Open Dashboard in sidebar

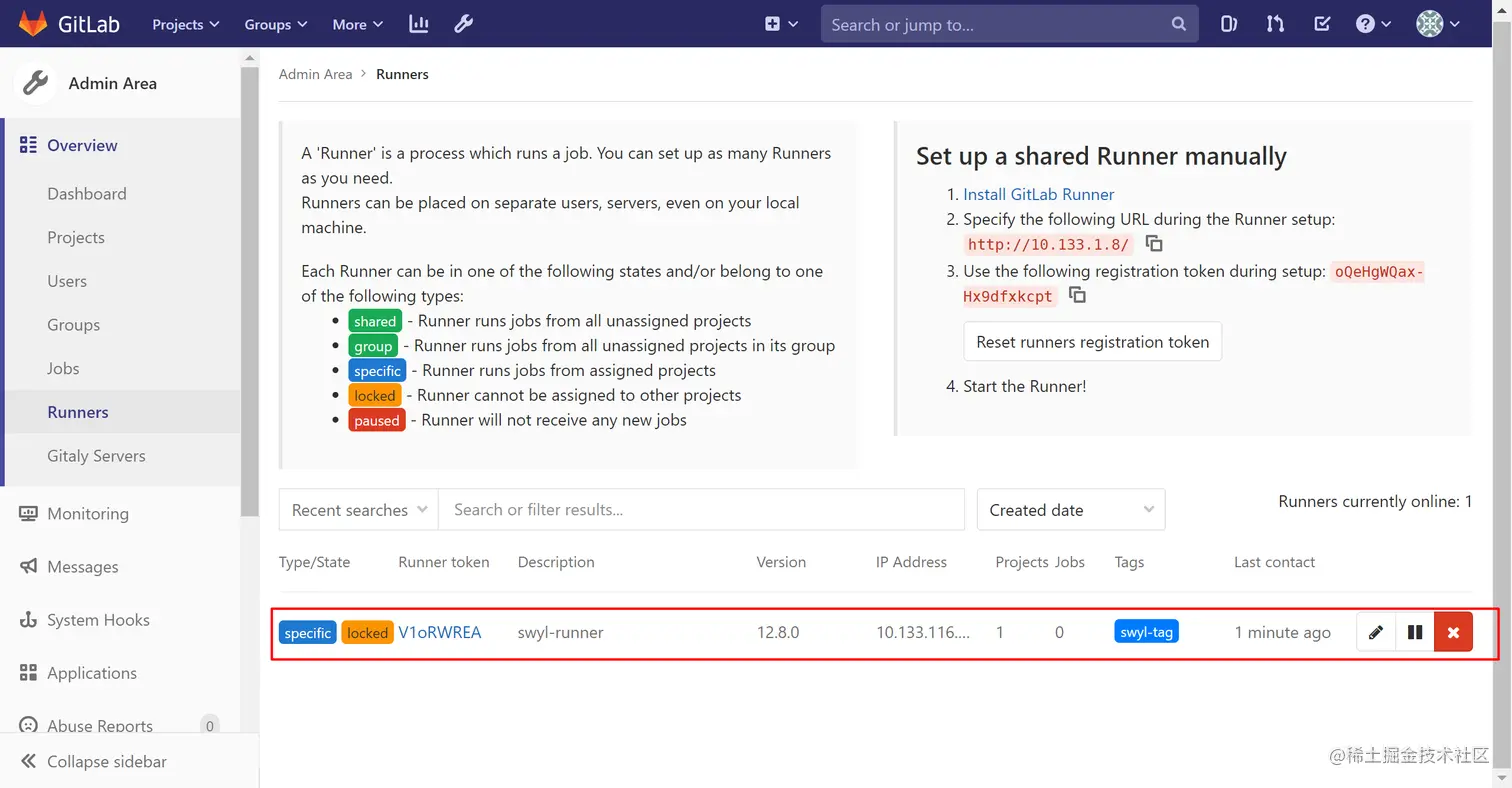coord(87,194)
